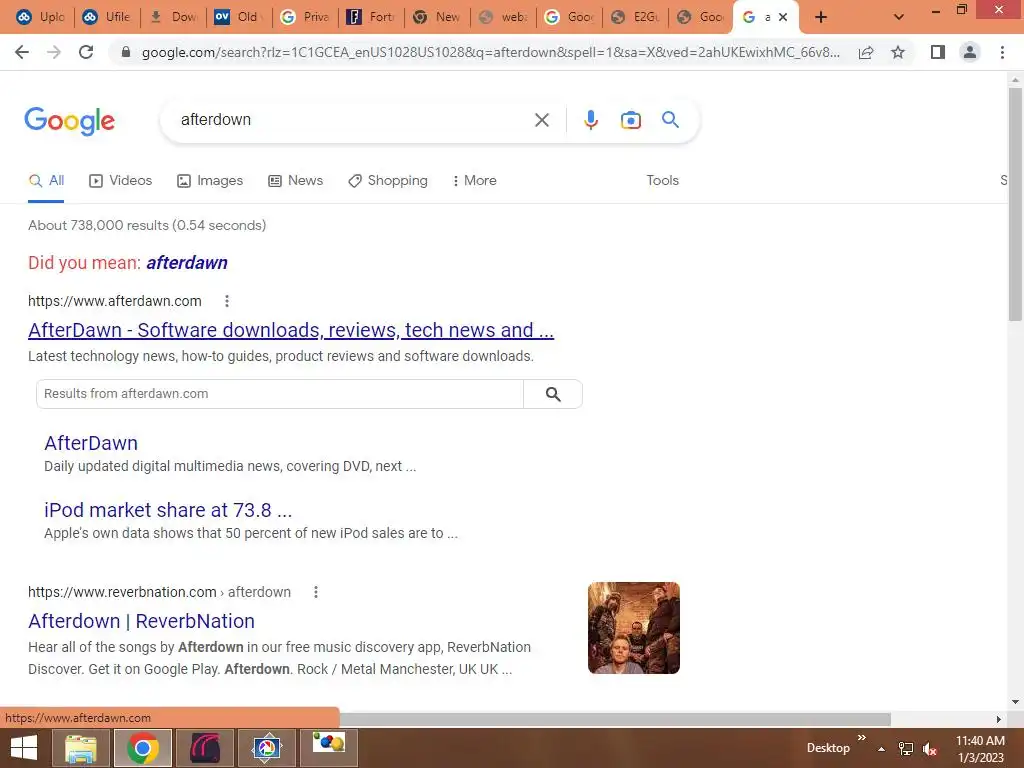1024x768 pixels.
Task: Switch to the Shopping results tab
Action: 388,181
